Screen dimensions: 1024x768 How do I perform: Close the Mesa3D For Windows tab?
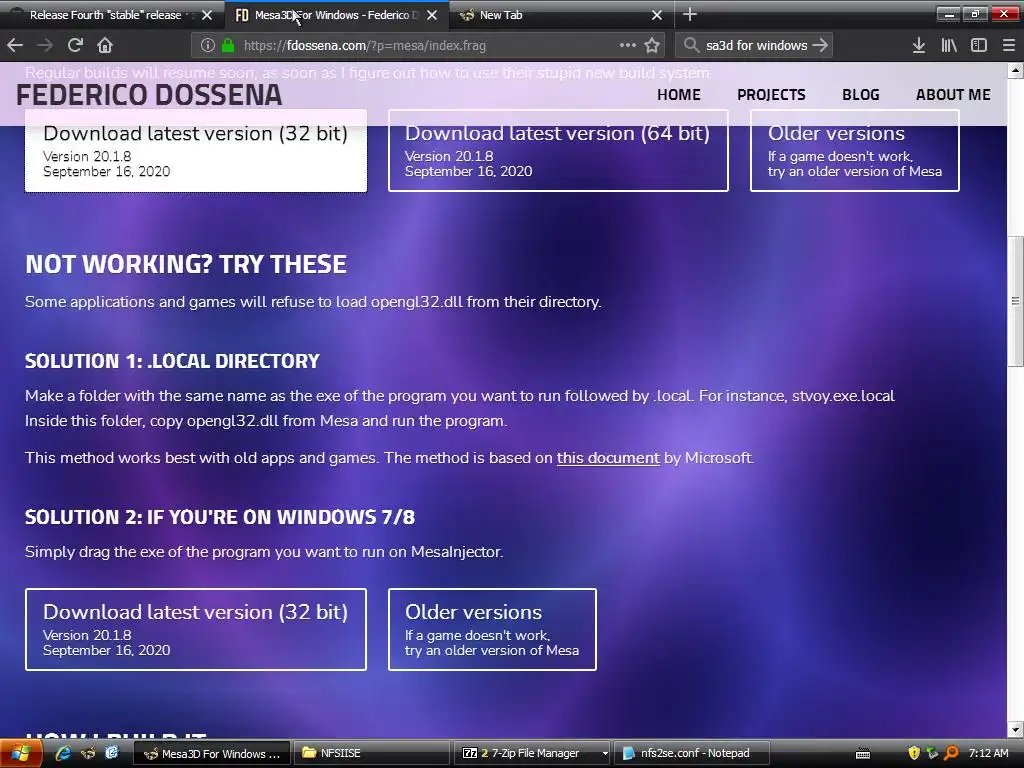click(432, 15)
